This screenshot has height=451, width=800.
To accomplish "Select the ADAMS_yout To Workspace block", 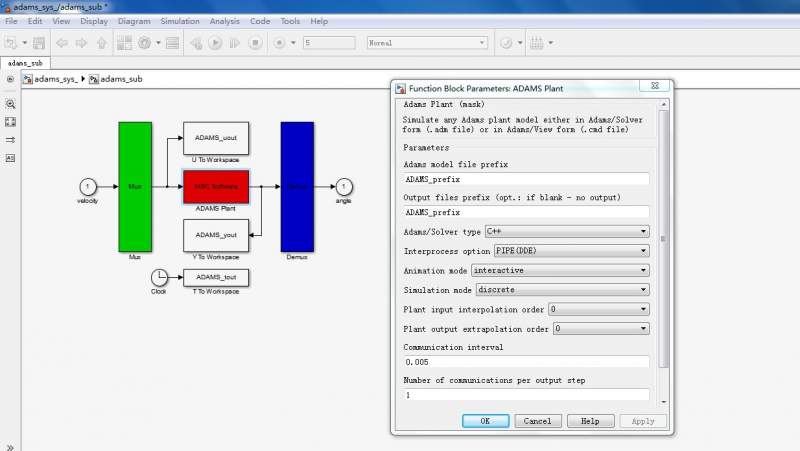I will tap(216, 235).
